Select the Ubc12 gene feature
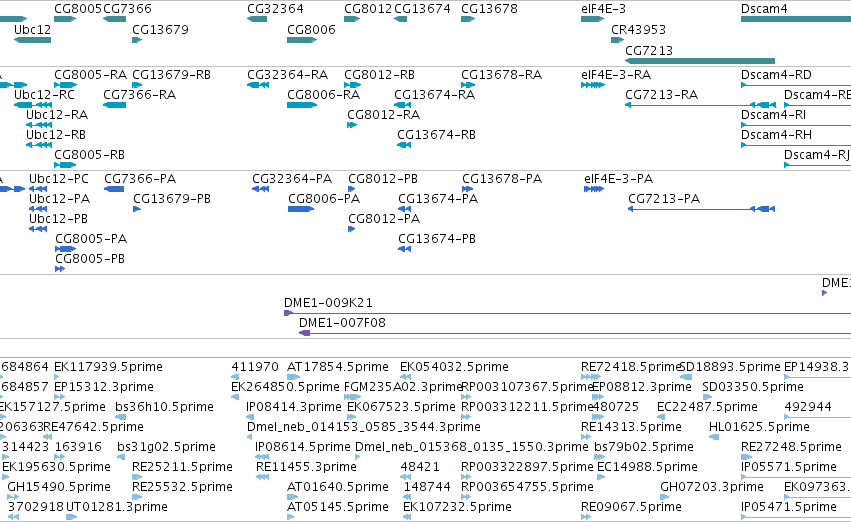The image size is (851, 522). tap(32, 40)
